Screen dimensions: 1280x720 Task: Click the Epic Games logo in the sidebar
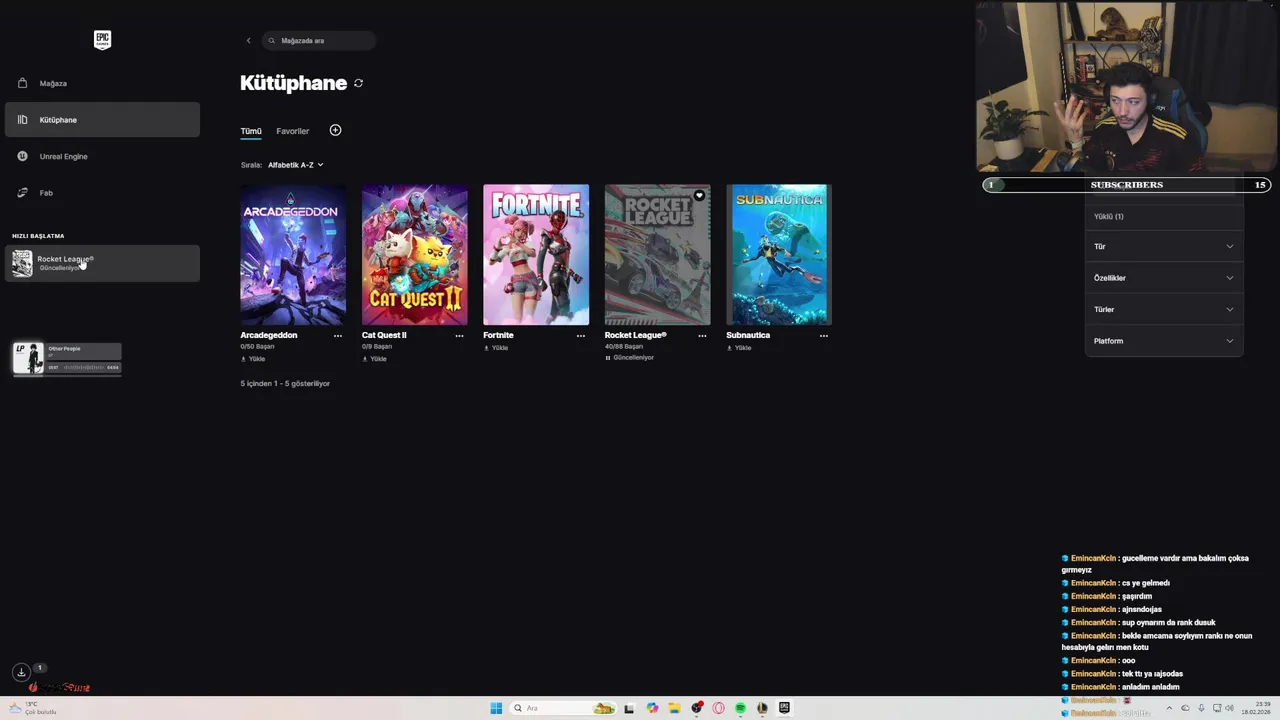coord(102,40)
